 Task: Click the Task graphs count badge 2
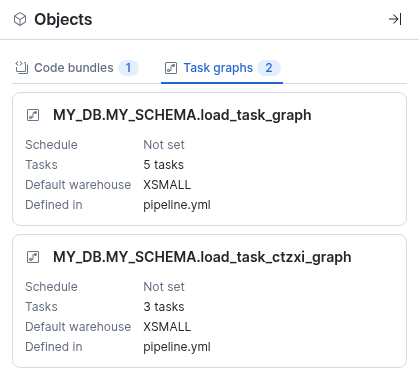point(269,68)
